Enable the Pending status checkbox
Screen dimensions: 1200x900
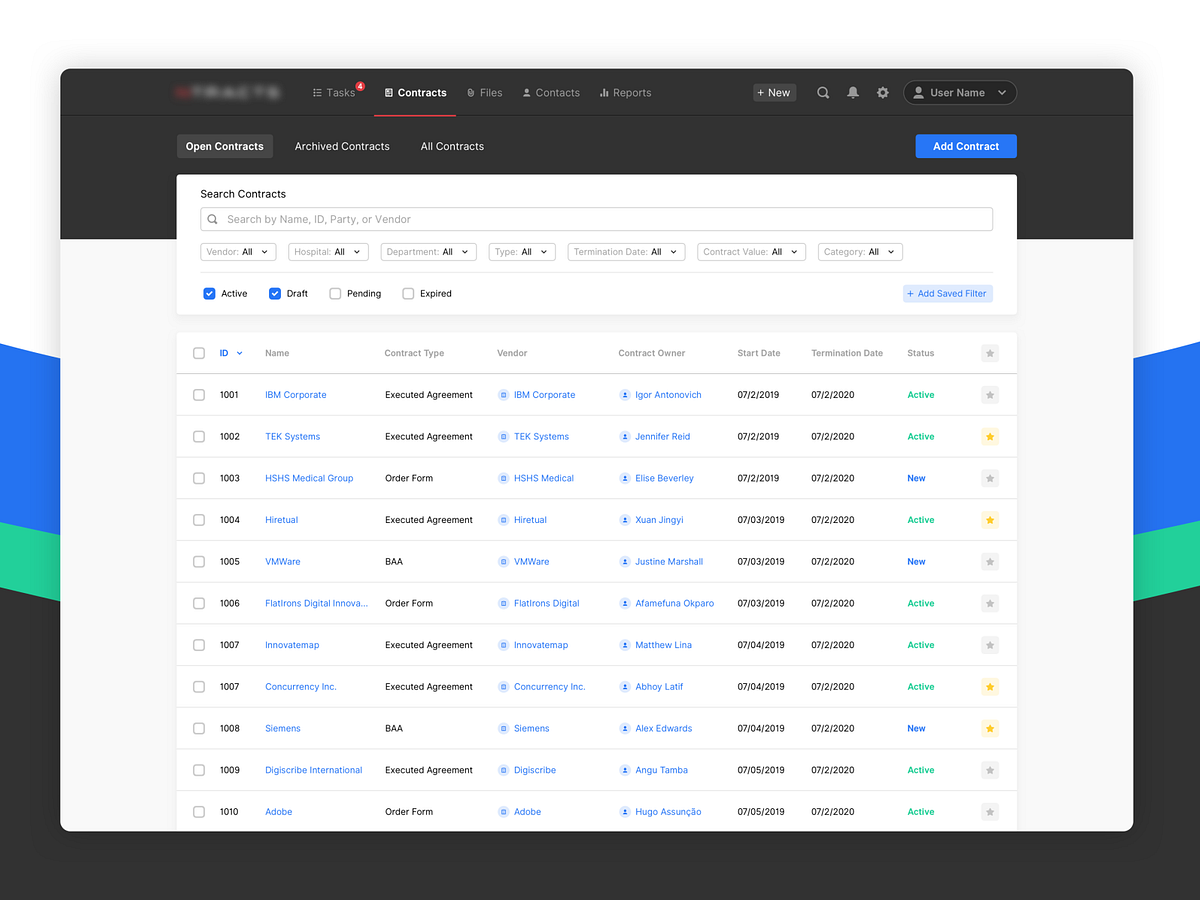[x=335, y=293]
